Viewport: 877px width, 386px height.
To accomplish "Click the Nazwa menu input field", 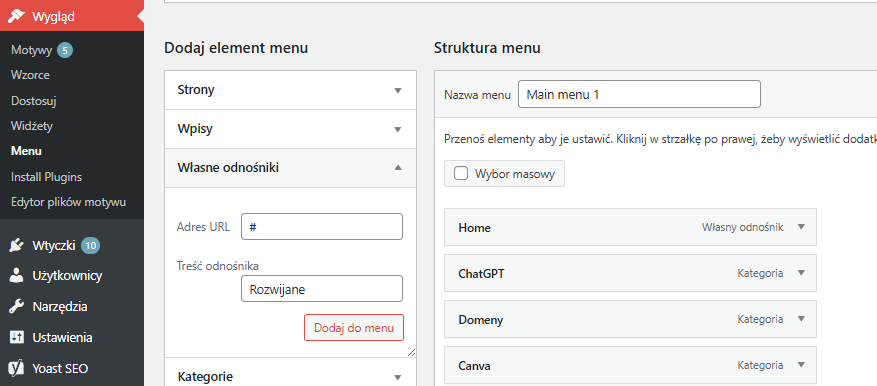I will [x=639, y=94].
